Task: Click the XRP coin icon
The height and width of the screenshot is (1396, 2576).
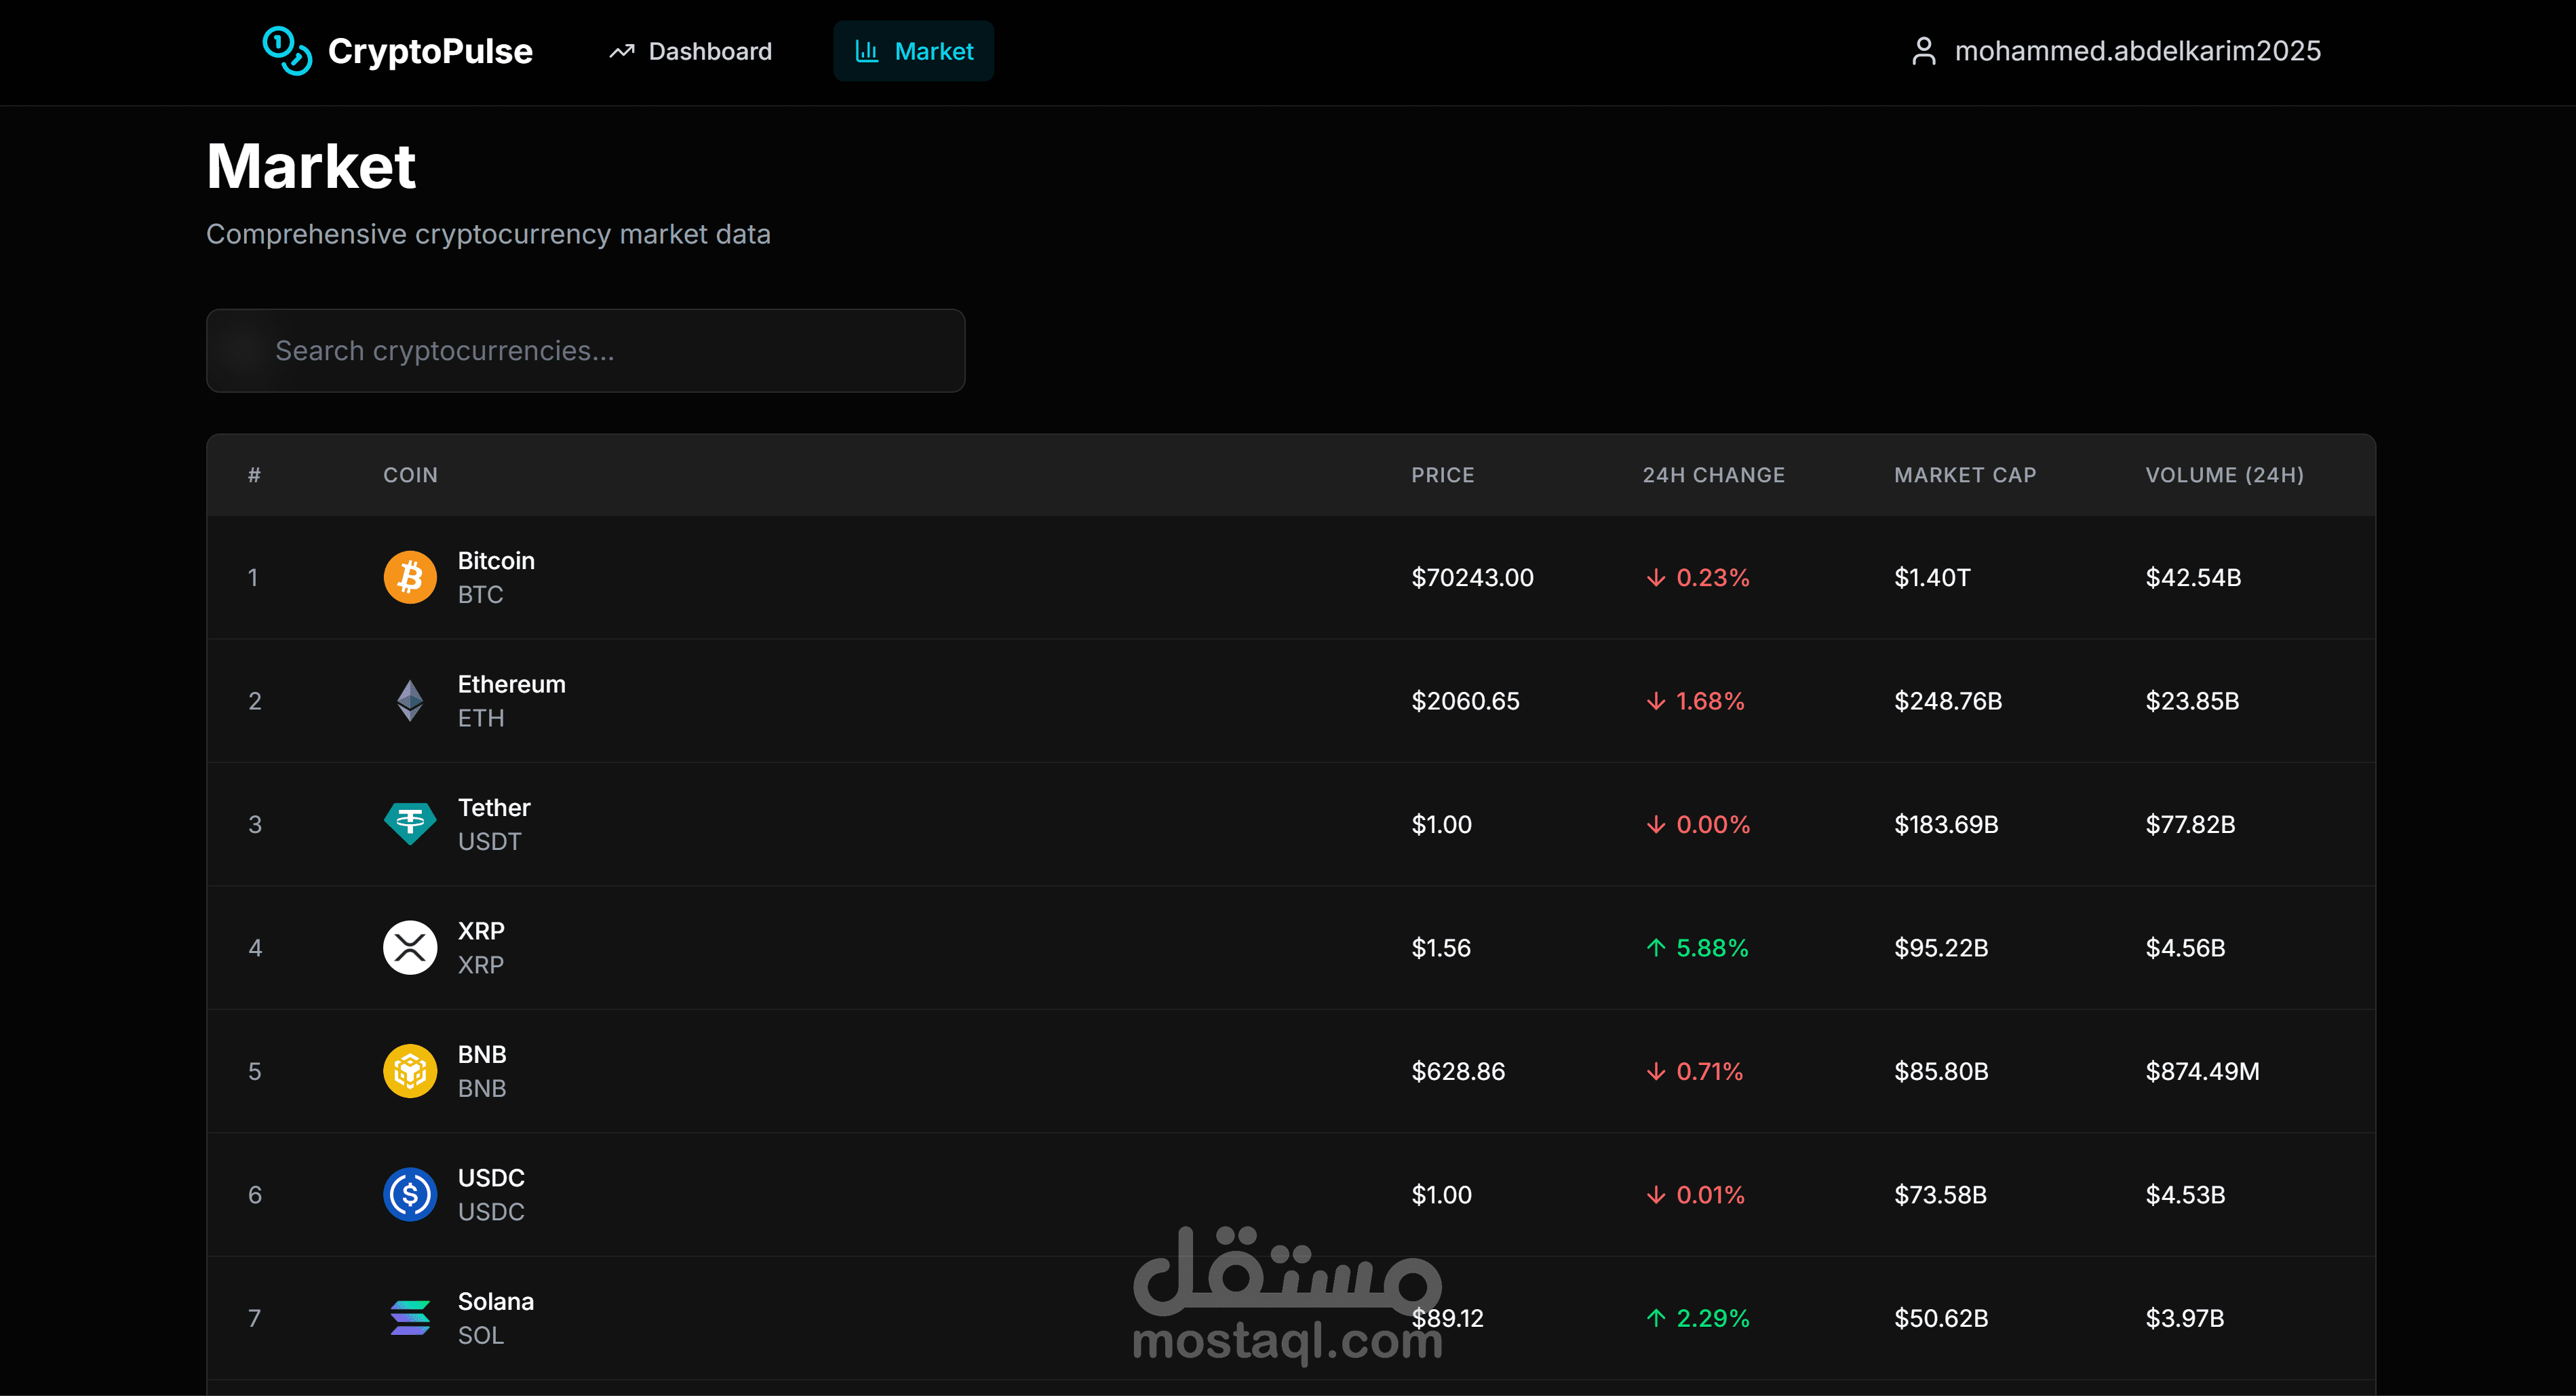Action: point(410,948)
